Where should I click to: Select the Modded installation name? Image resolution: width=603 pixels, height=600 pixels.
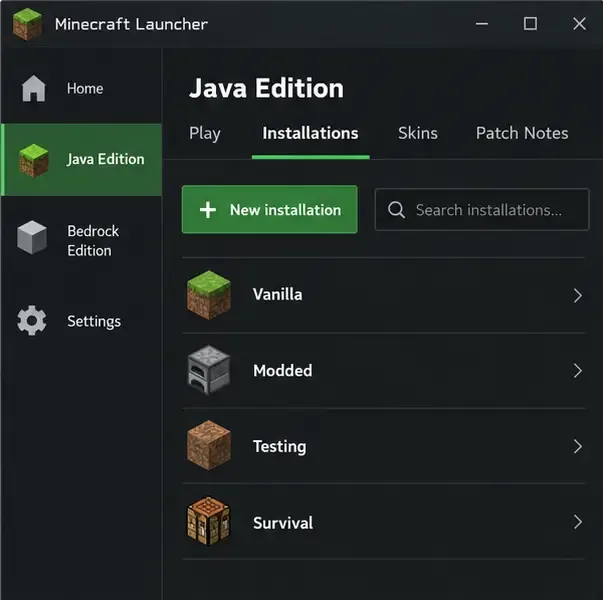[283, 371]
